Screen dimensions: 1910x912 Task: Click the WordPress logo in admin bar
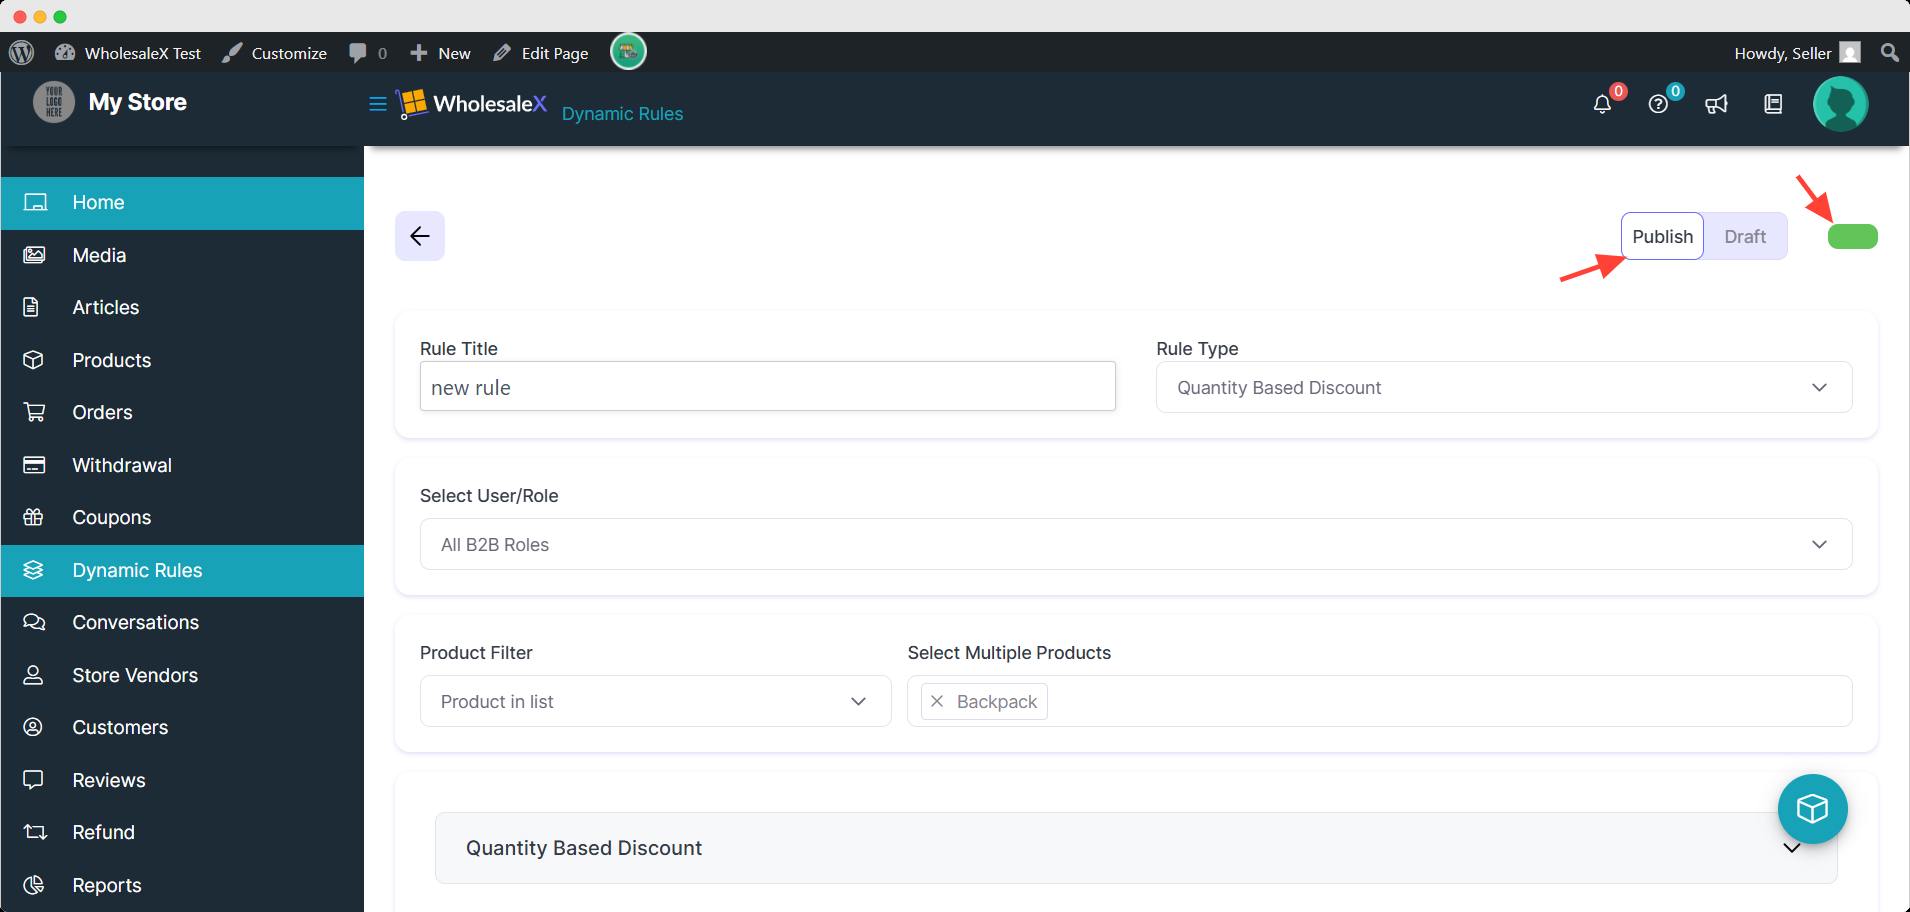21,53
